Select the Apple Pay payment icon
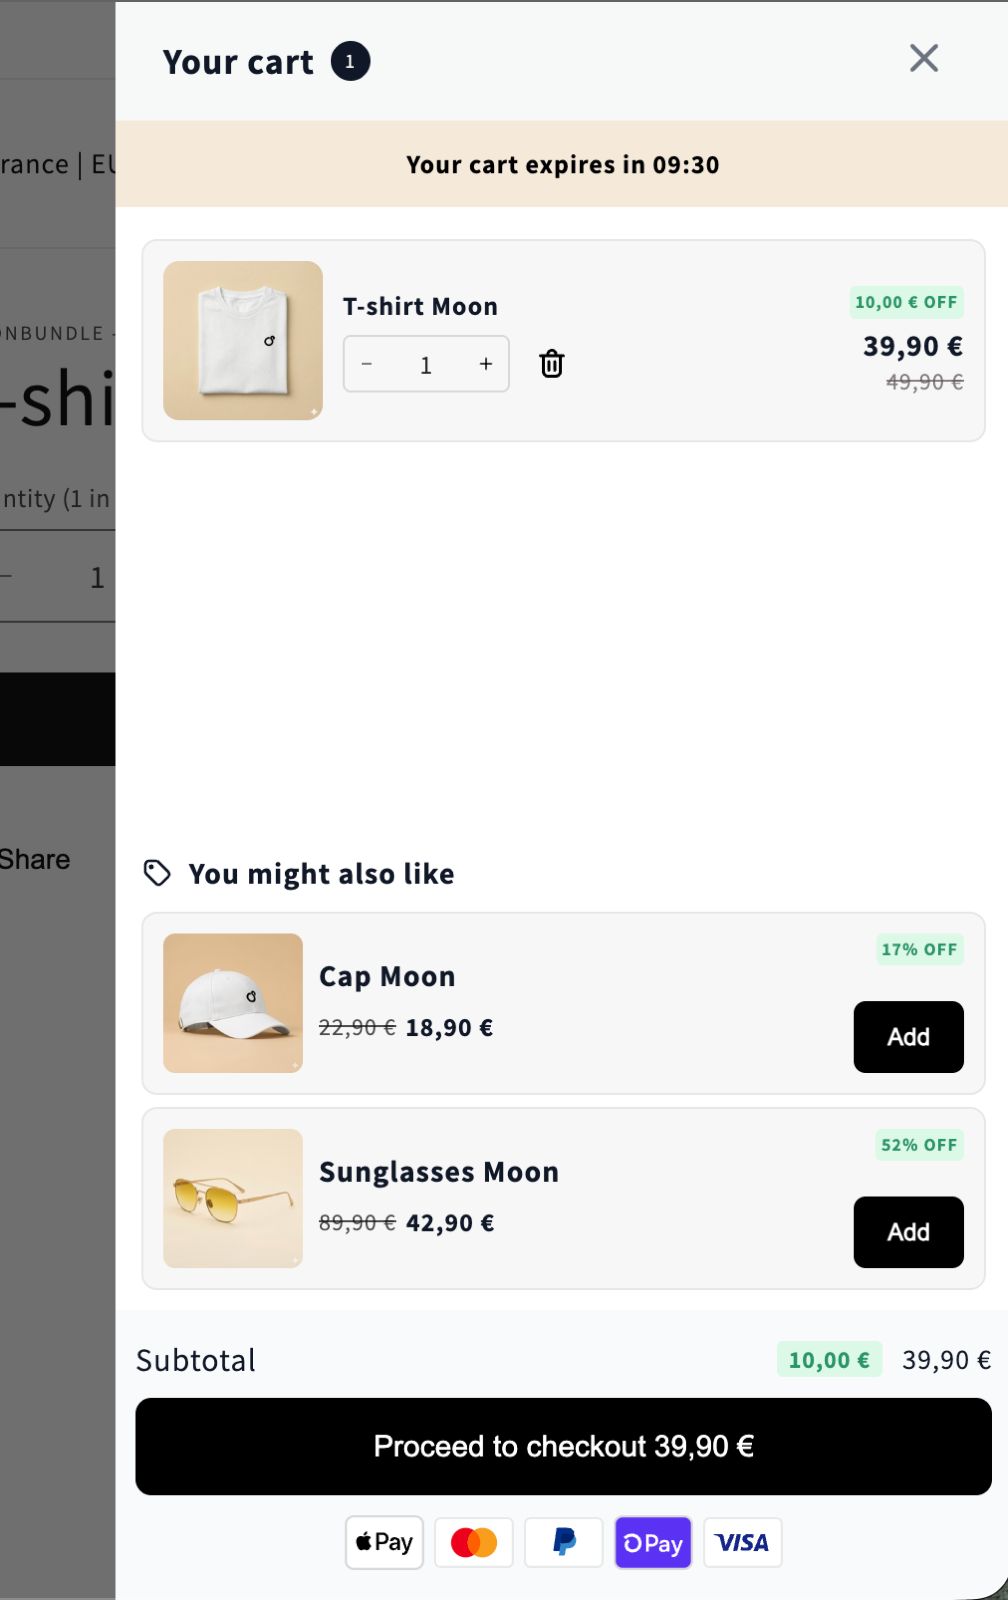The width and height of the screenshot is (1008, 1600). [x=383, y=1542]
